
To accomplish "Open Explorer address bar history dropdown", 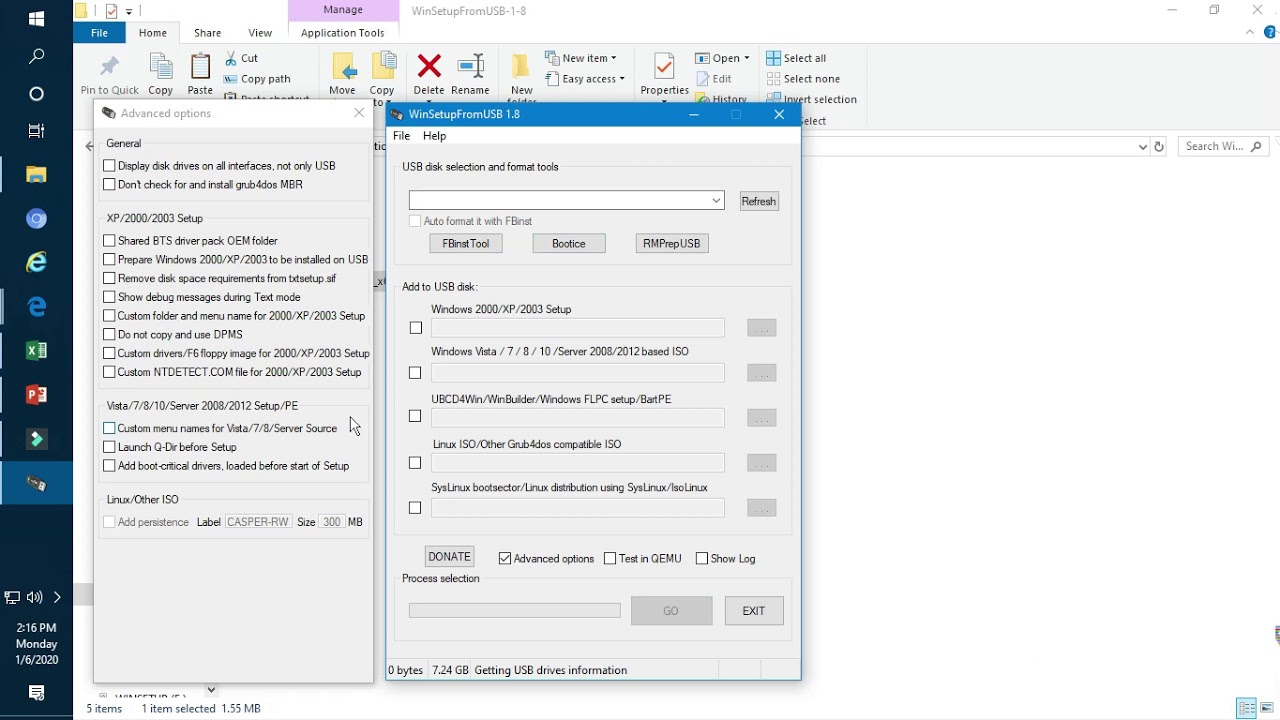I will pyautogui.click(x=1143, y=146).
